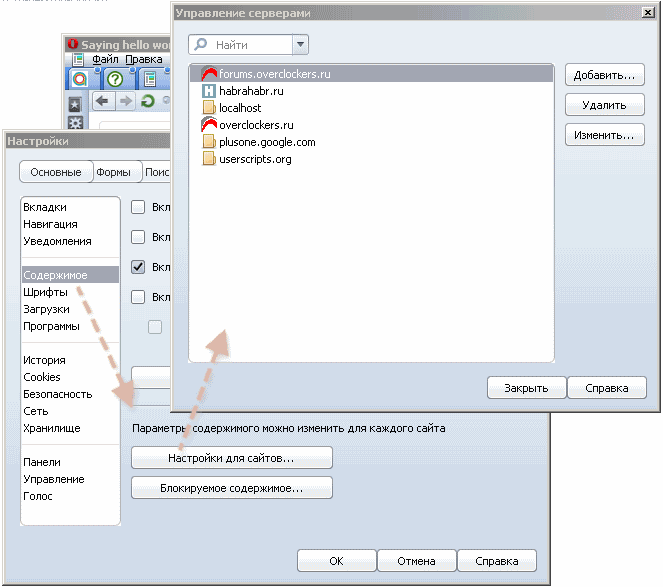Select the habrahabr.ru 'H' icon

click(x=209, y=91)
